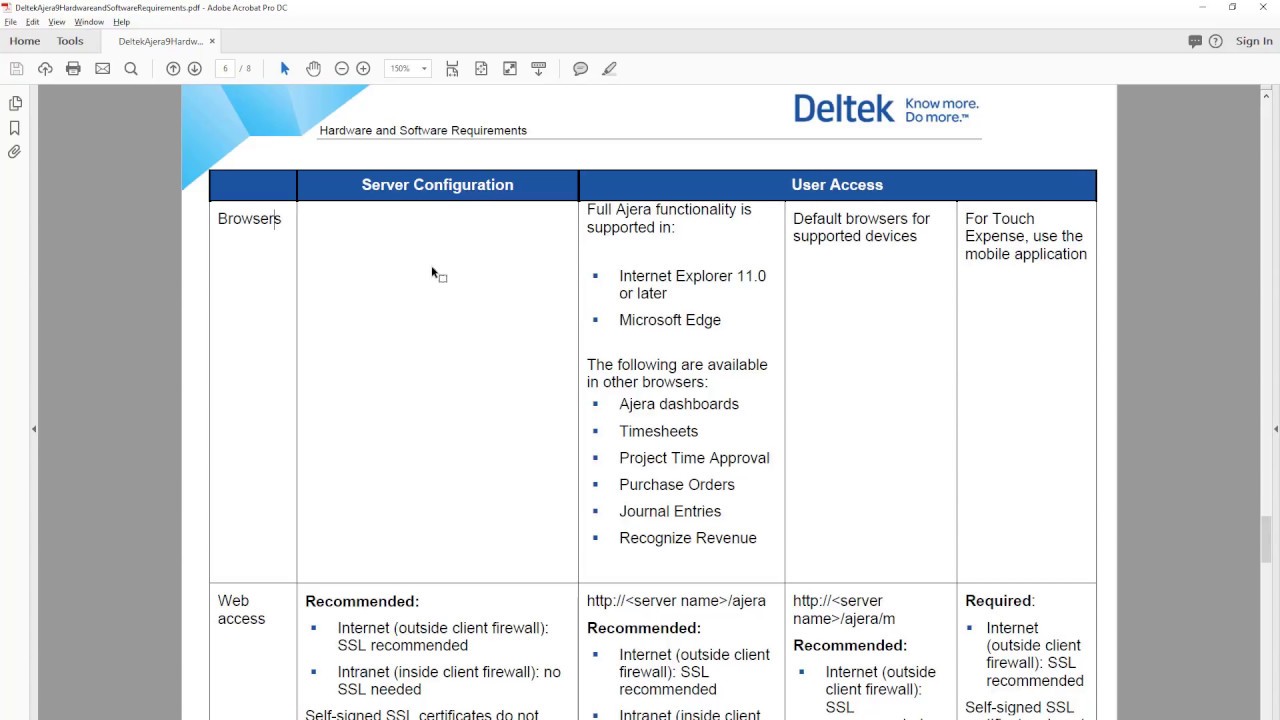The height and width of the screenshot is (720, 1280).
Task: Go to previous page arrow
Action: 173,69
